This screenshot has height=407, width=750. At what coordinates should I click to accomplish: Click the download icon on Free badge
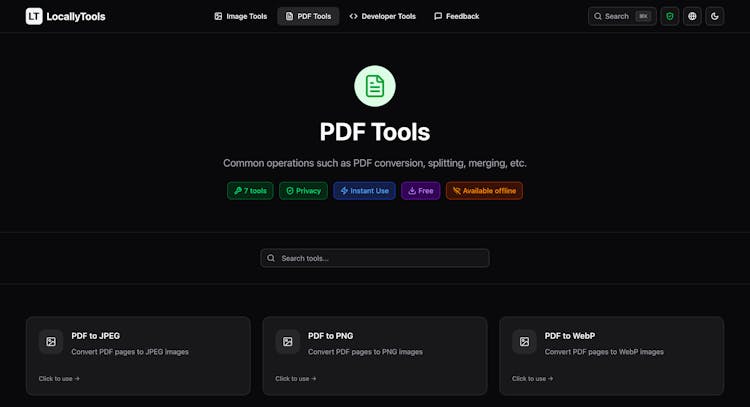412,191
